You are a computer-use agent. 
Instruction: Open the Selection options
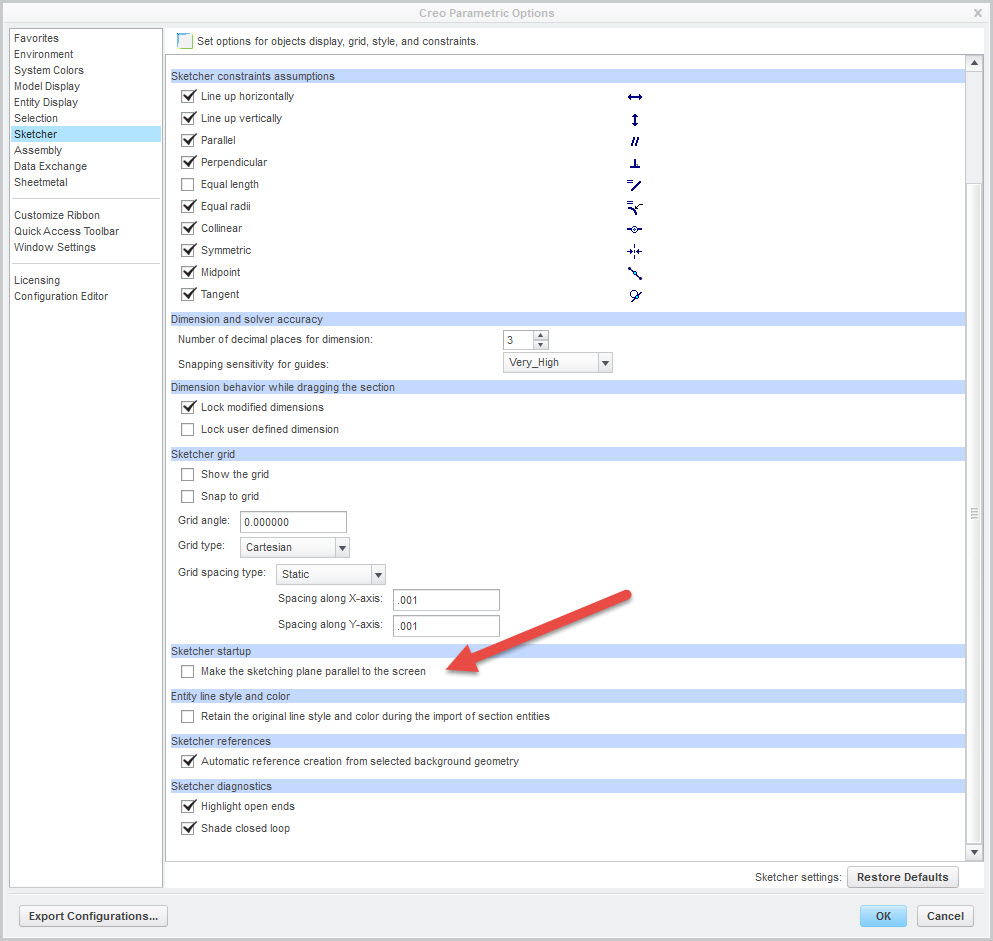coord(35,118)
